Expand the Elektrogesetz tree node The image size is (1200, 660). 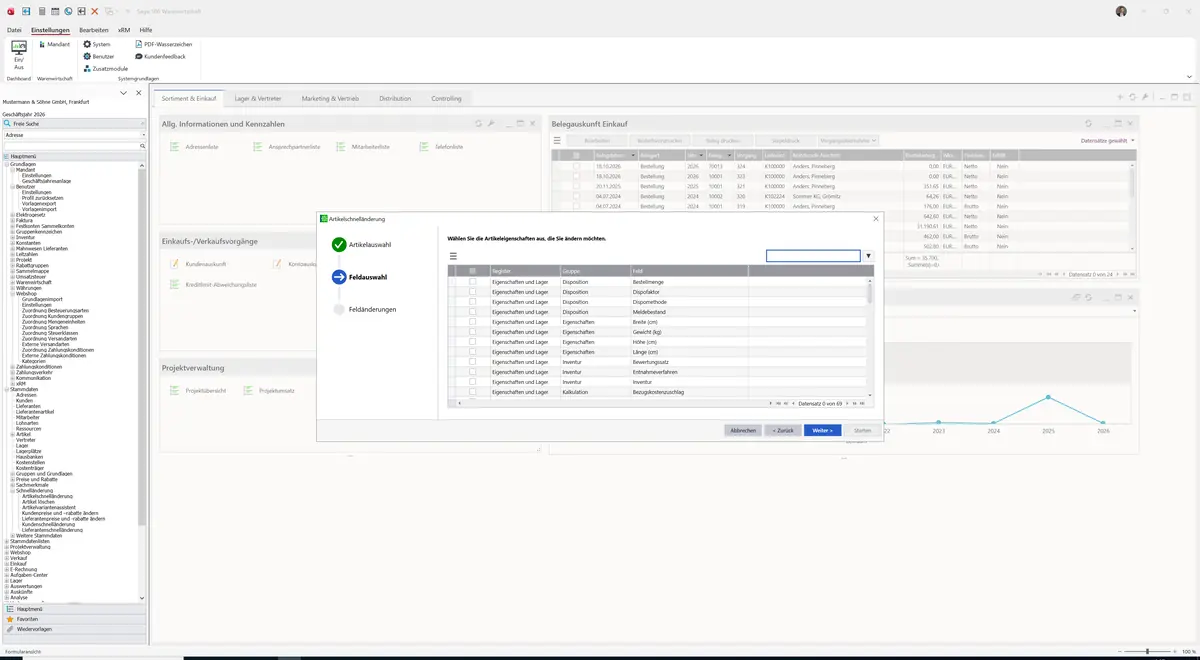click(12, 214)
